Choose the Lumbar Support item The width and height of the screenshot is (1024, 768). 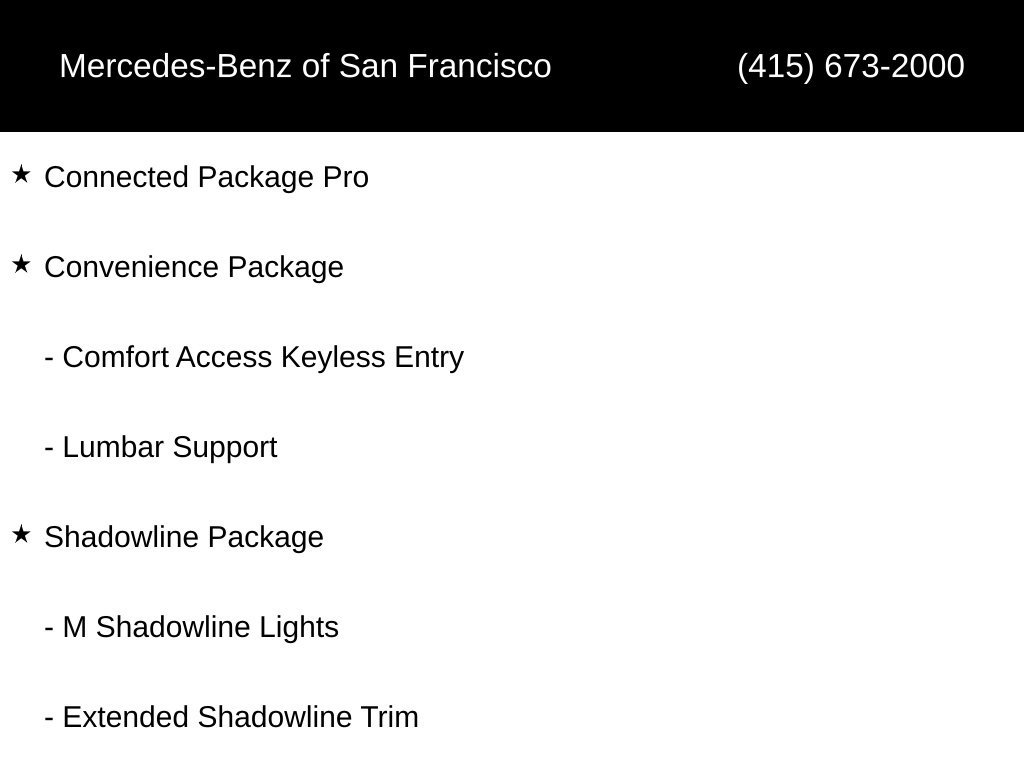161,447
